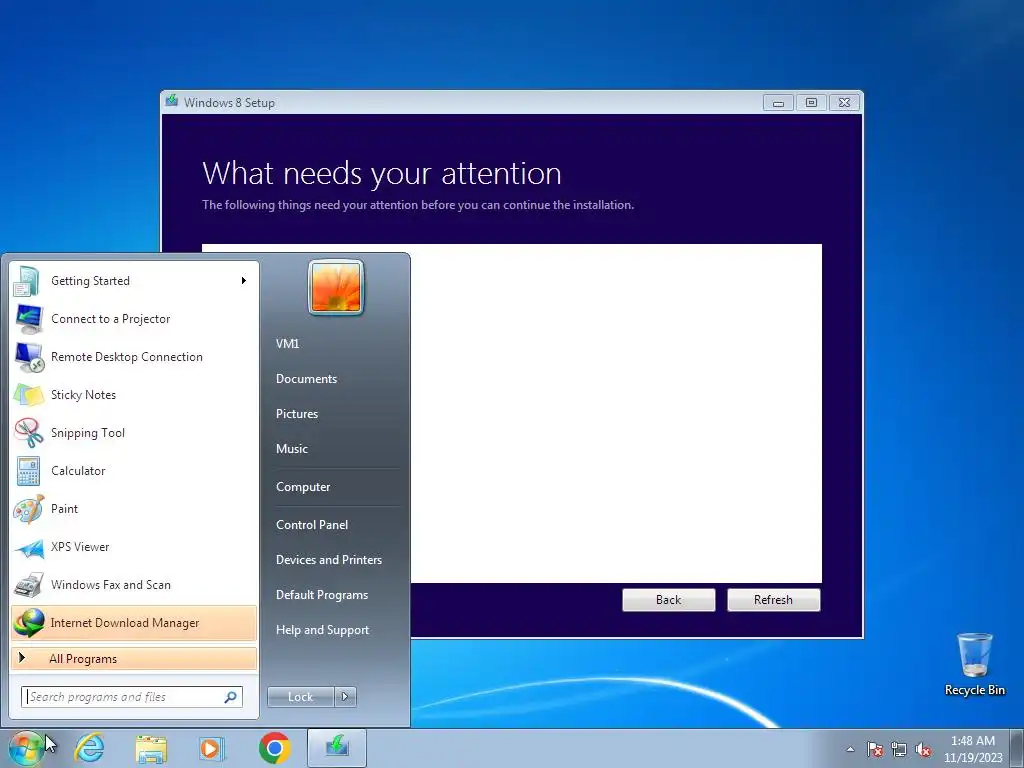Open Snipping Tool scissors icon

click(28, 432)
